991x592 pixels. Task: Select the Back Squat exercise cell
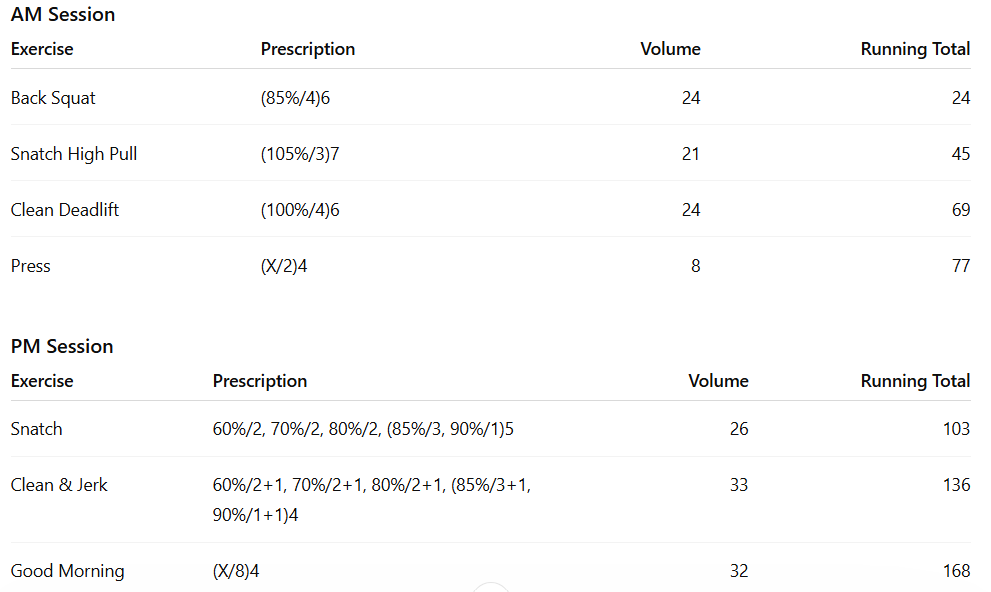53,98
